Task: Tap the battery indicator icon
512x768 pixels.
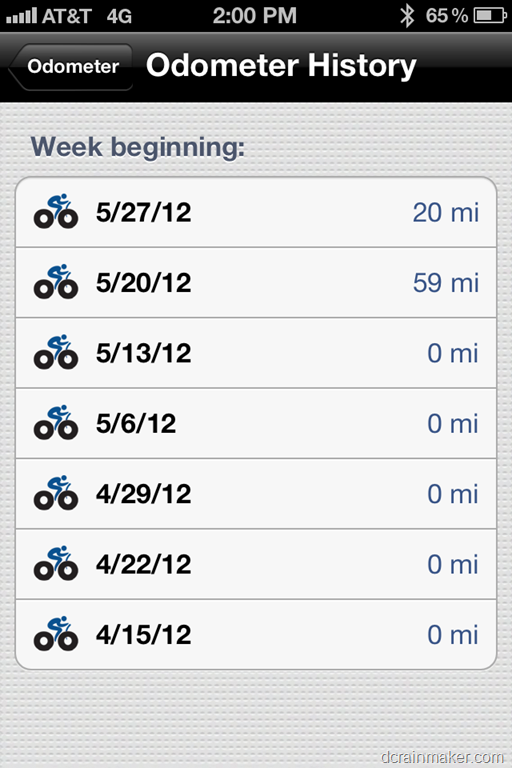Action: tap(490, 16)
